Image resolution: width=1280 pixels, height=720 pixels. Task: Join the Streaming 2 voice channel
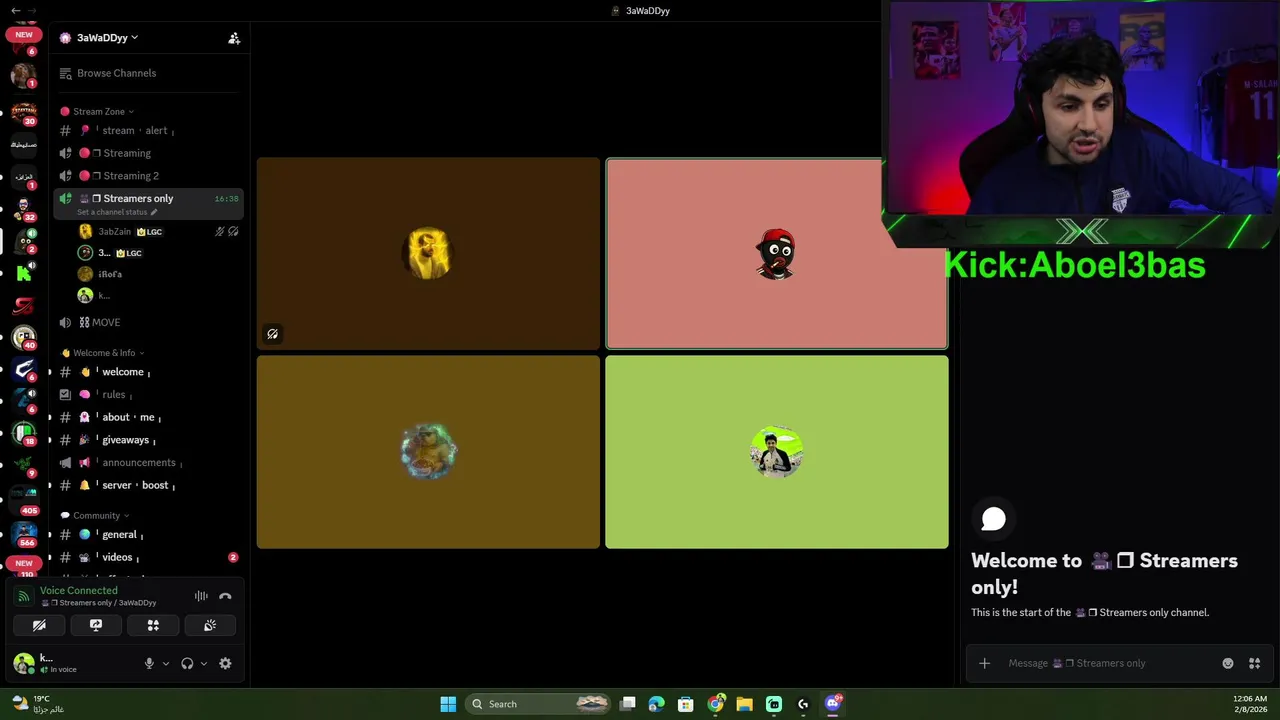(x=150, y=176)
